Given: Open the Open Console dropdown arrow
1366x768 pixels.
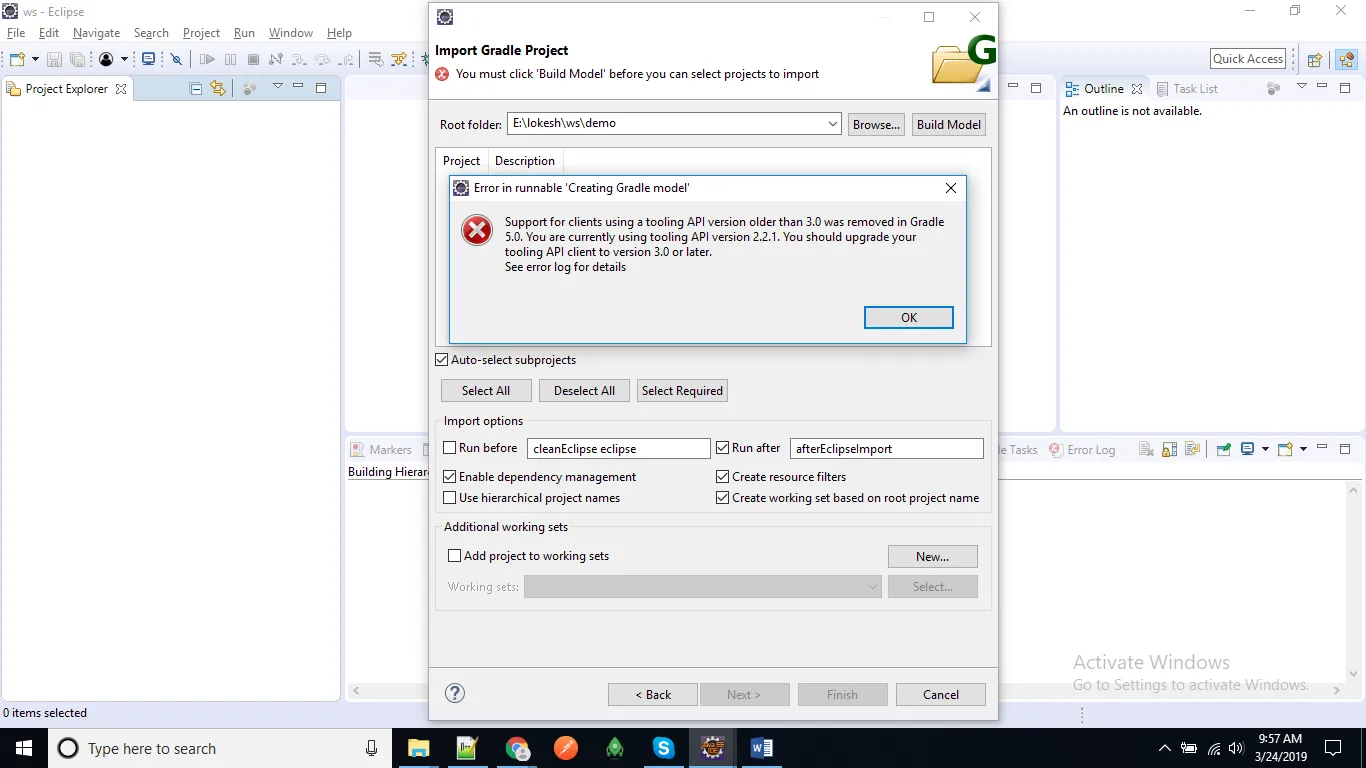Looking at the screenshot, I should tap(1303, 450).
